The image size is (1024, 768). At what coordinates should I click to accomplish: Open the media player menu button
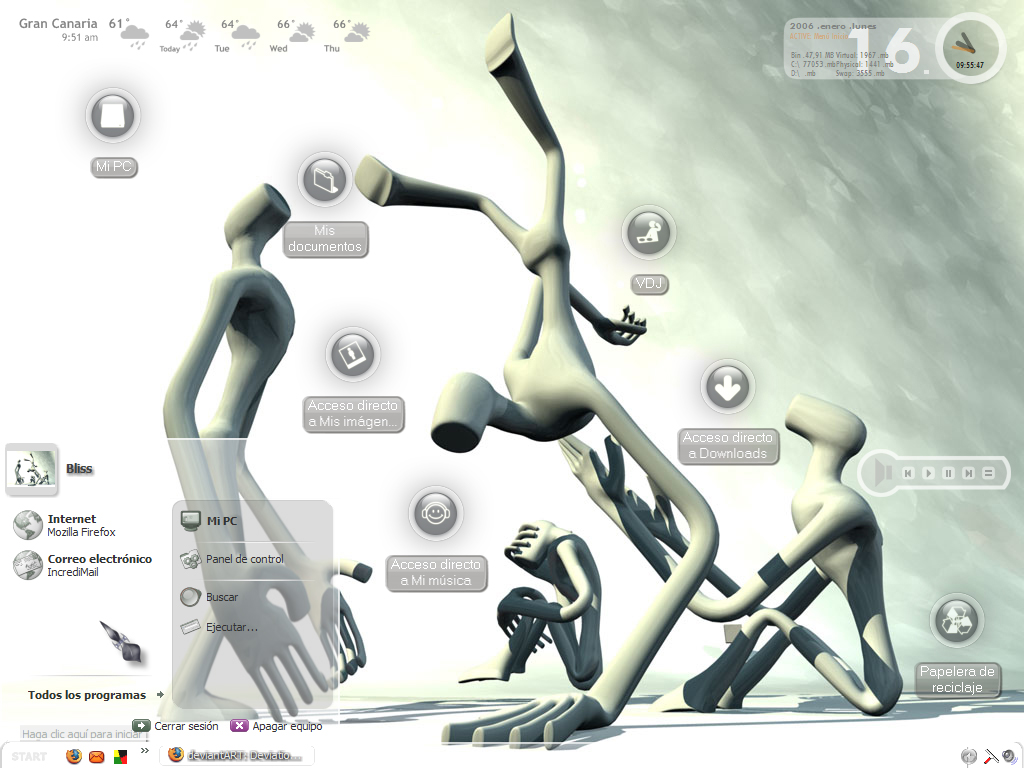(x=989, y=473)
